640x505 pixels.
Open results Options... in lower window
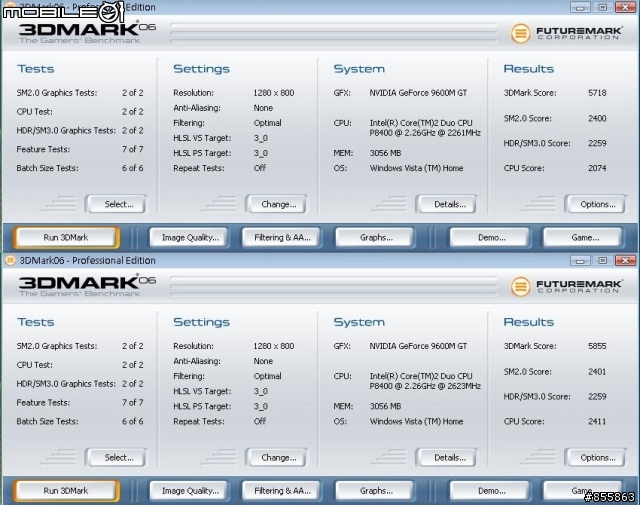click(x=596, y=457)
